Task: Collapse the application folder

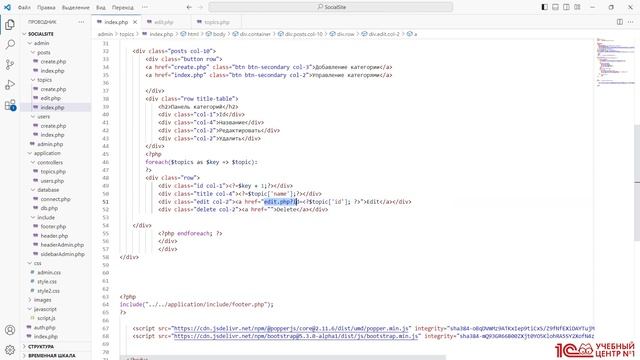Action: pyautogui.click(x=47, y=153)
